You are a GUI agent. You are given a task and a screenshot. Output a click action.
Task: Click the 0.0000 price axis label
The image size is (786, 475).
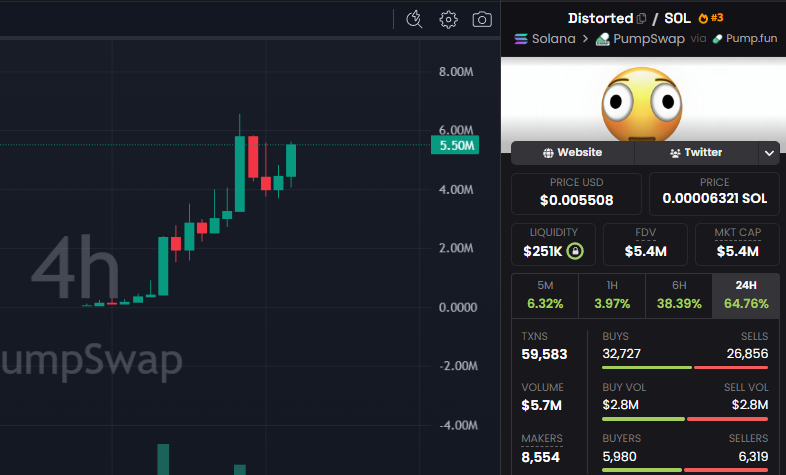[x=458, y=307]
